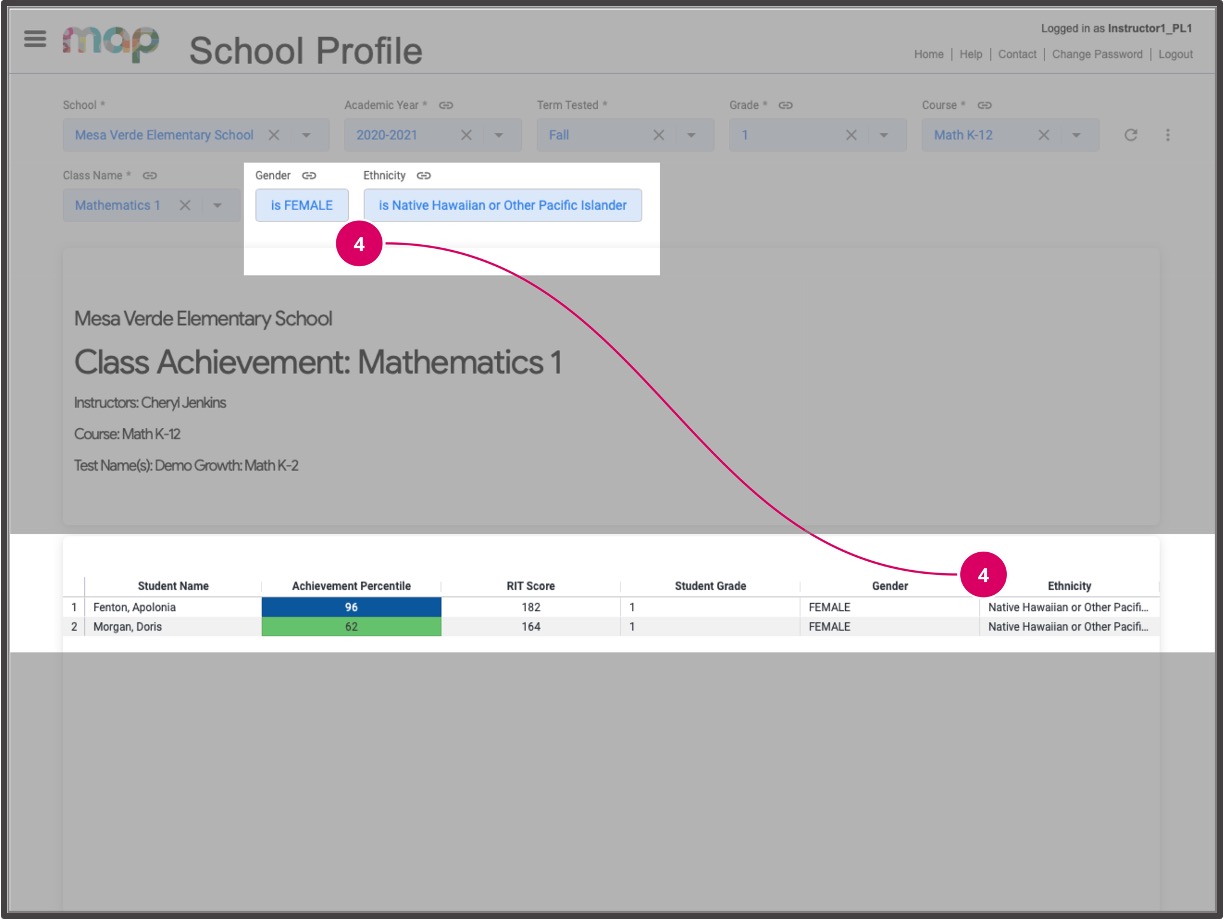
Task: Click the Logout link
Action: pos(1176,54)
